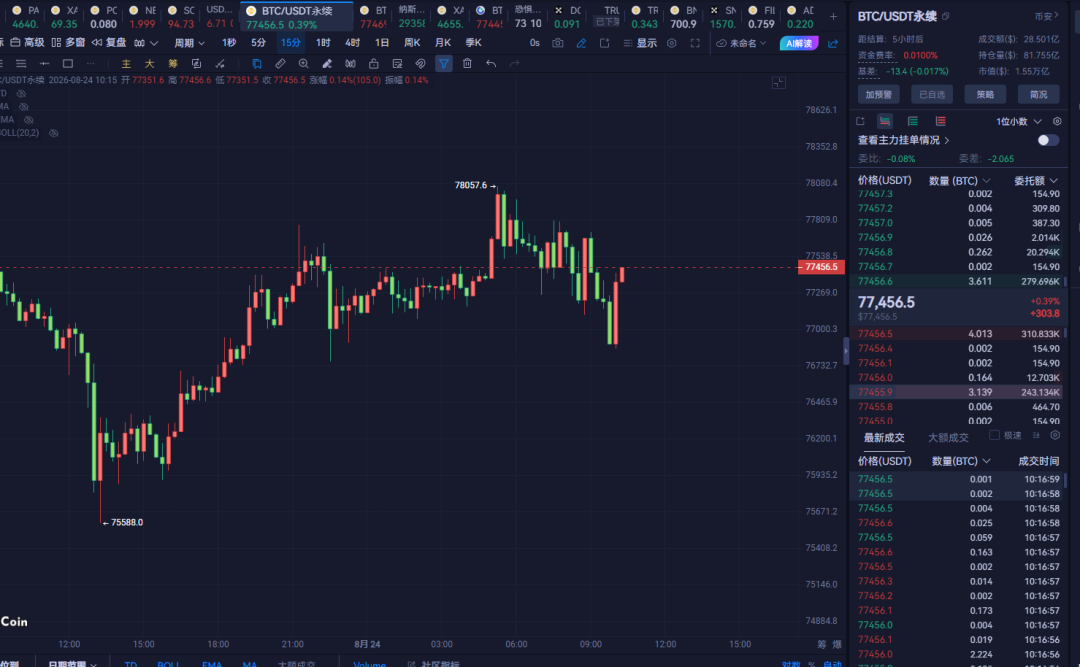Click the 大 yellow indicator icon
Image resolution: width=1080 pixels, height=667 pixels.
149,63
